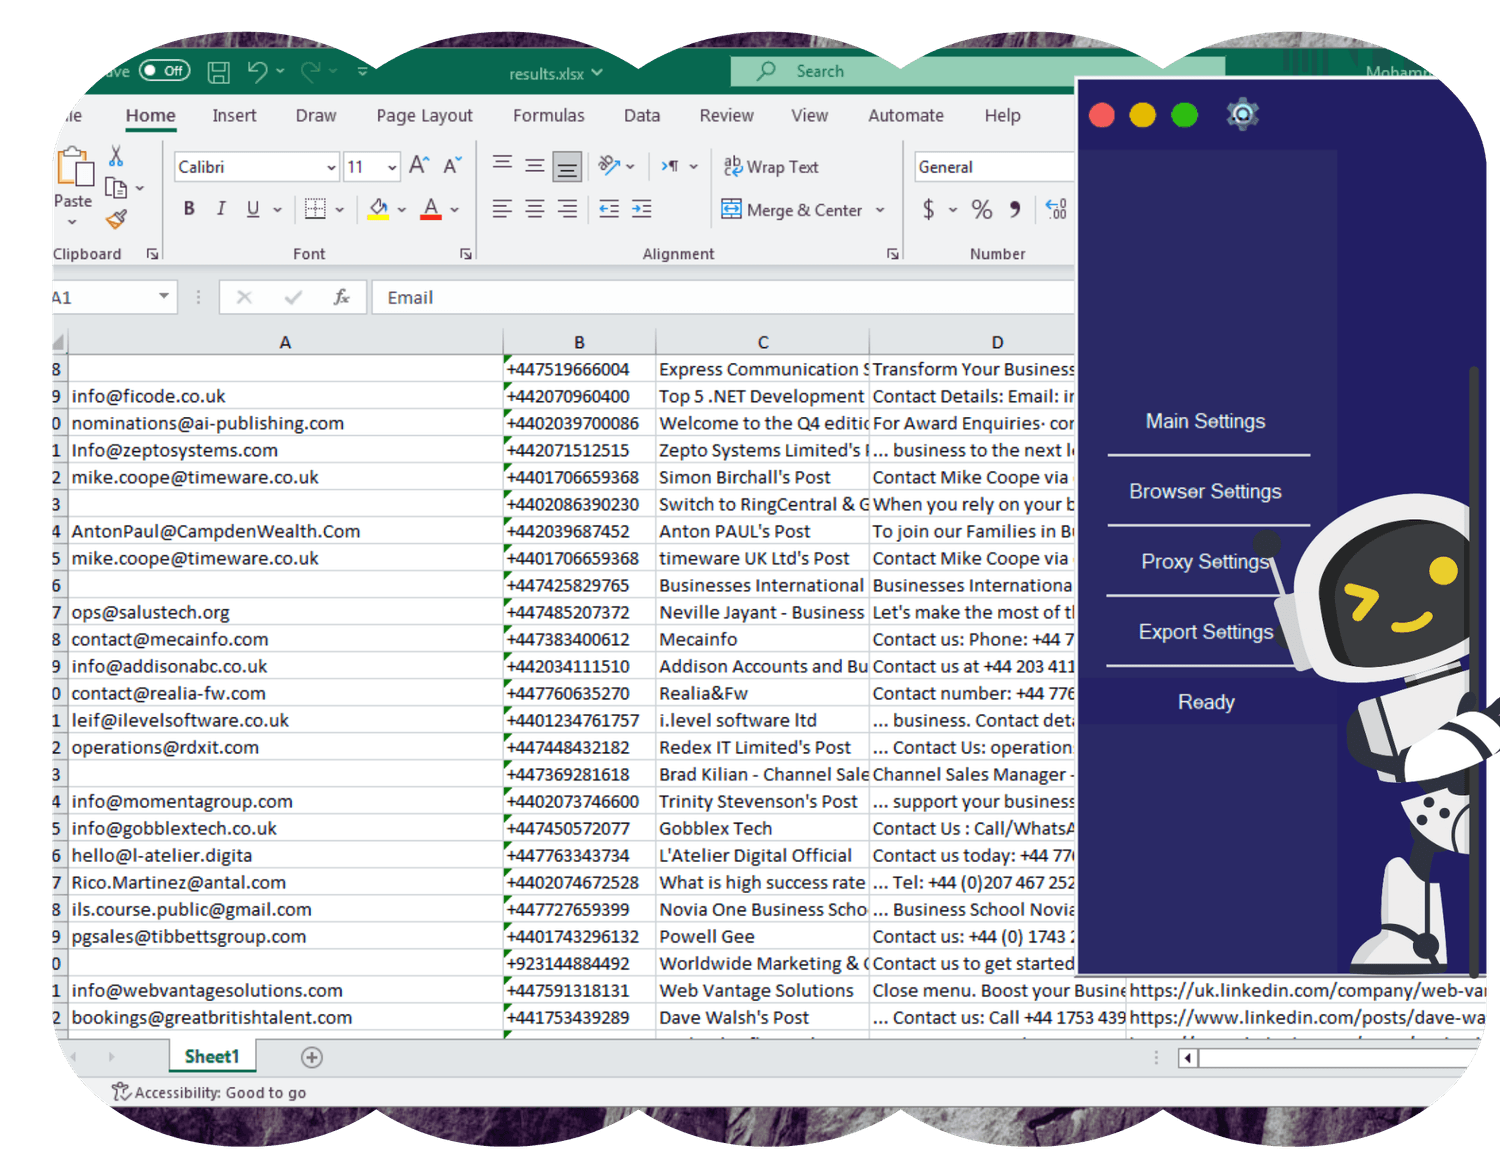Expand the underline style dropdown arrow
This screenshot has width=1500, height=1173.
click(277, 210)
